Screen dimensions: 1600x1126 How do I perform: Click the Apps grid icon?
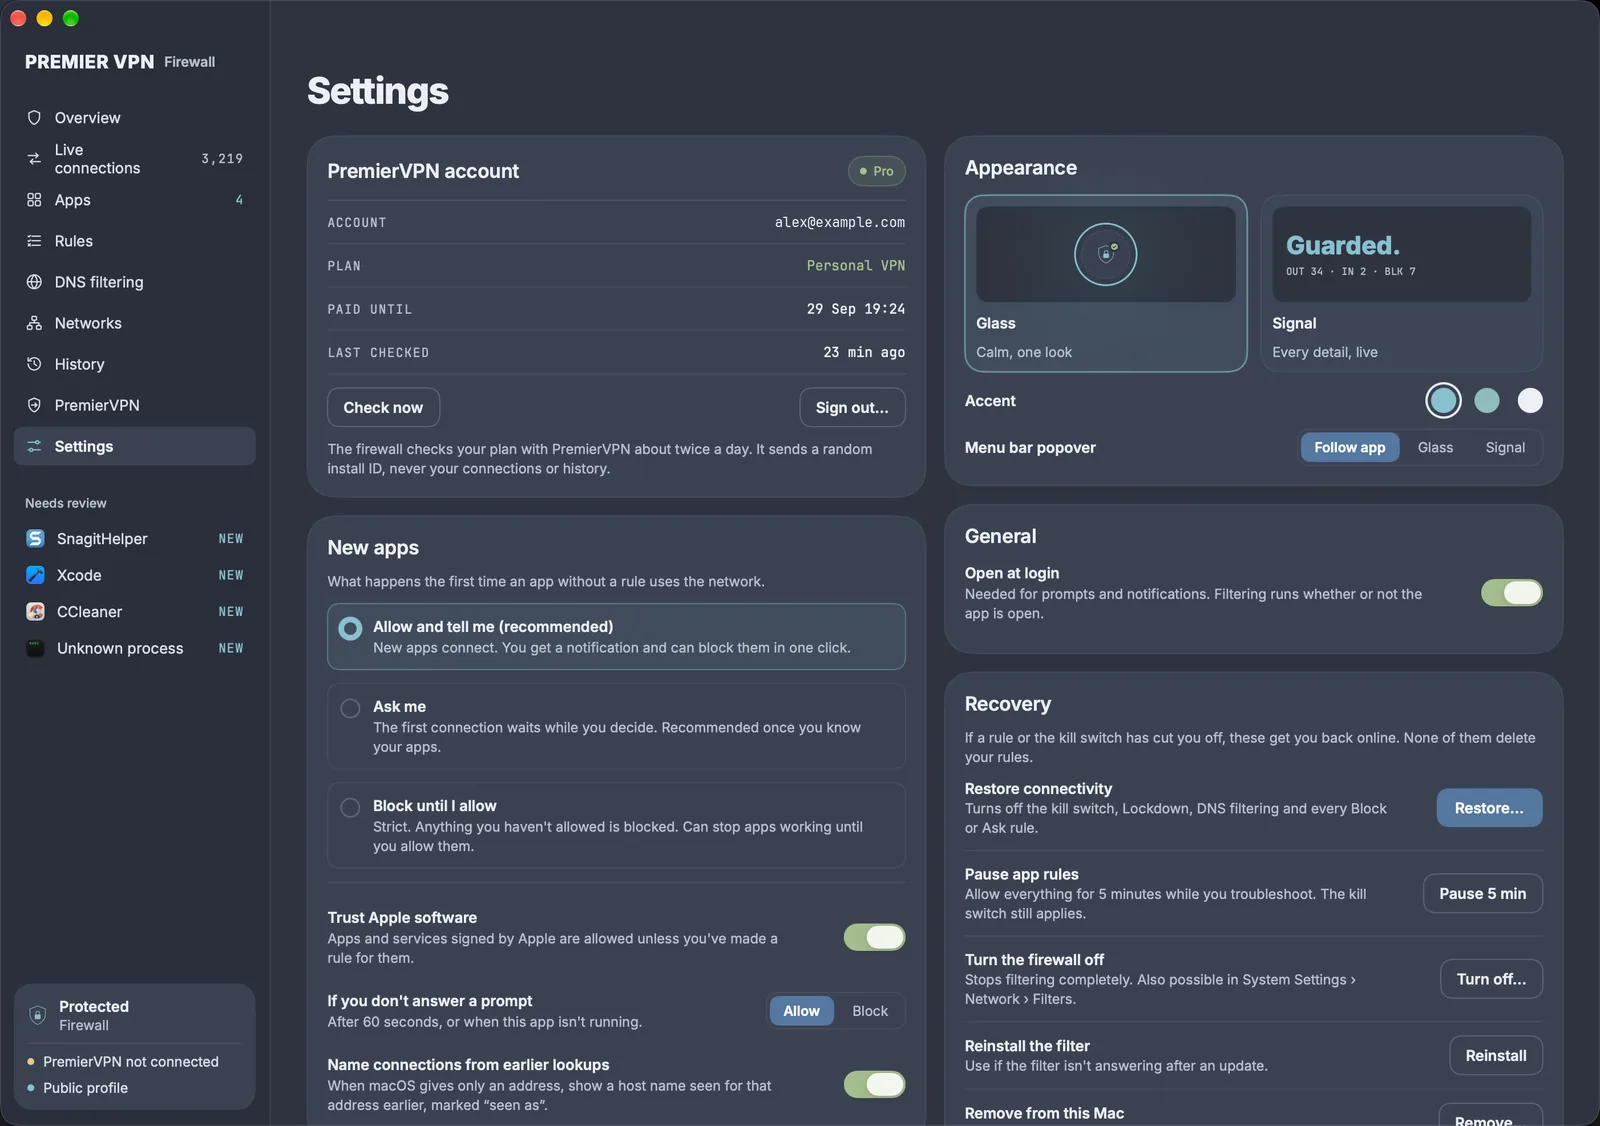pyautogui.click(x=34, y=200)
